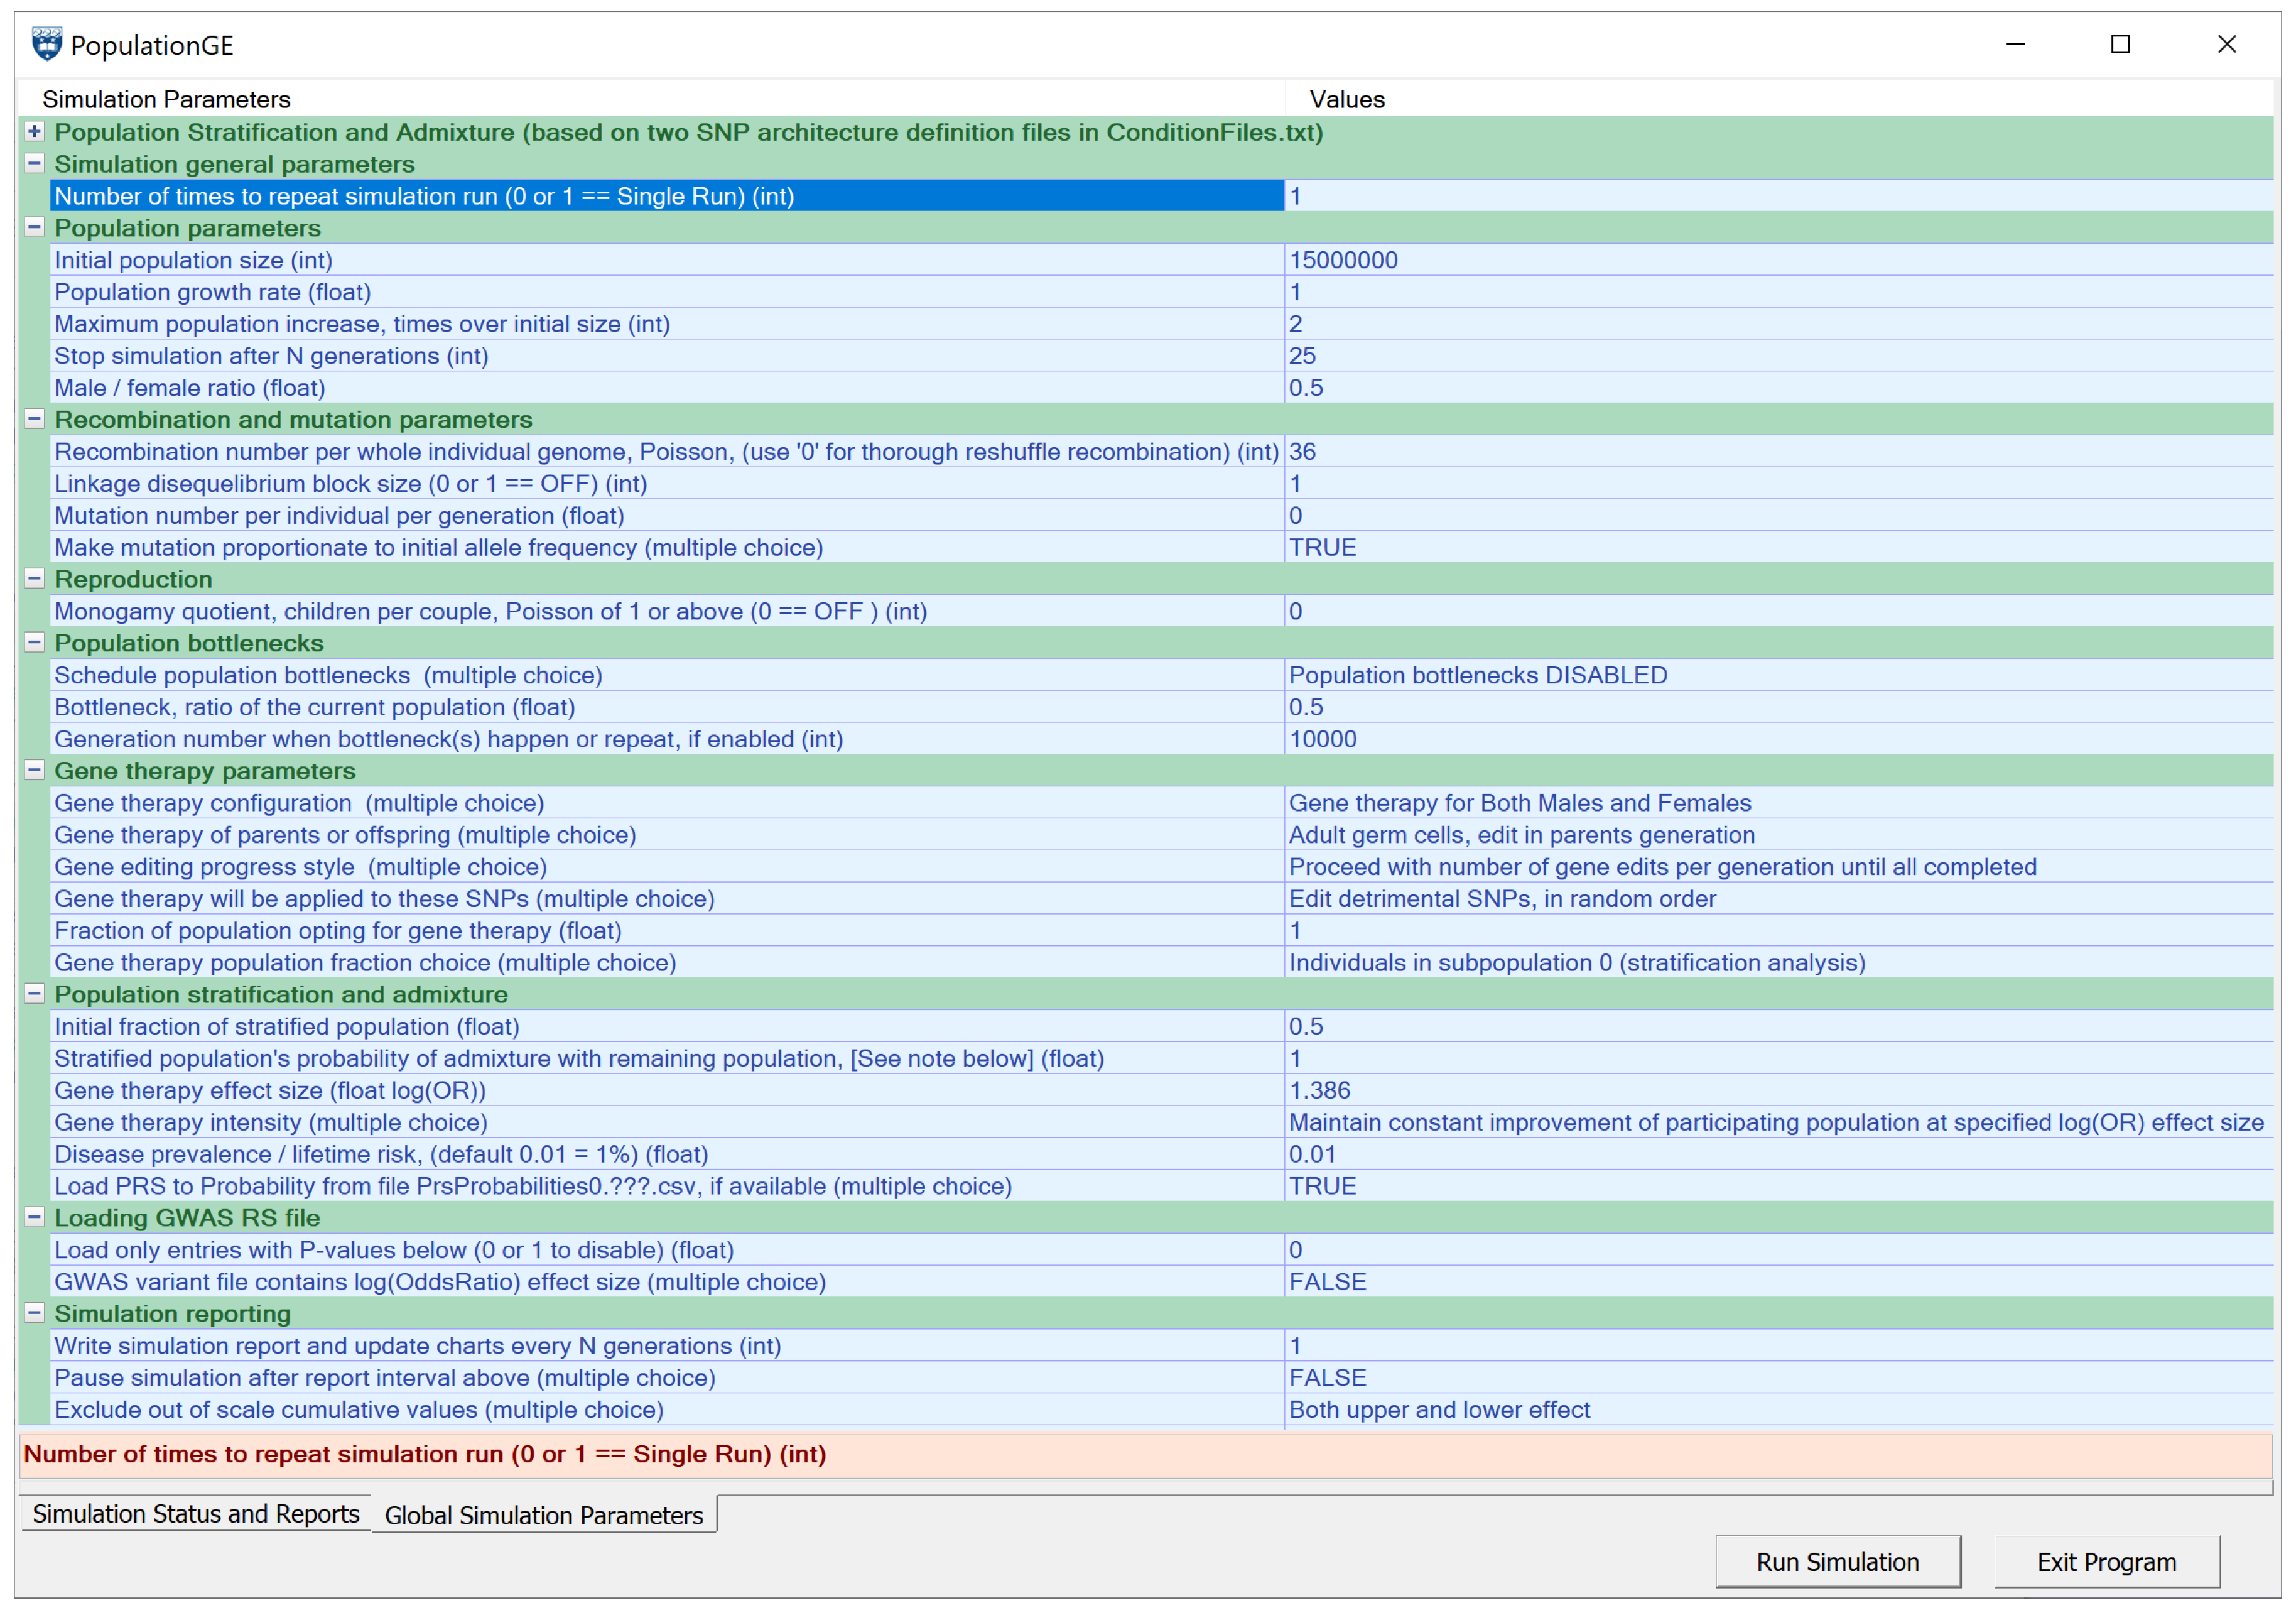This screenshot has height=1613, width=2296.
Task: Edit Write simulation report every N generations value
Action: [x=1779, y=1346]
